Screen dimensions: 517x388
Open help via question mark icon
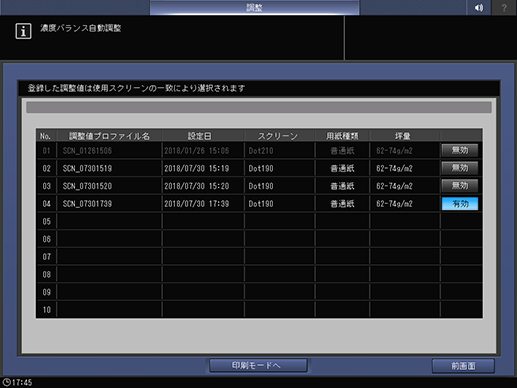(504, 7)
